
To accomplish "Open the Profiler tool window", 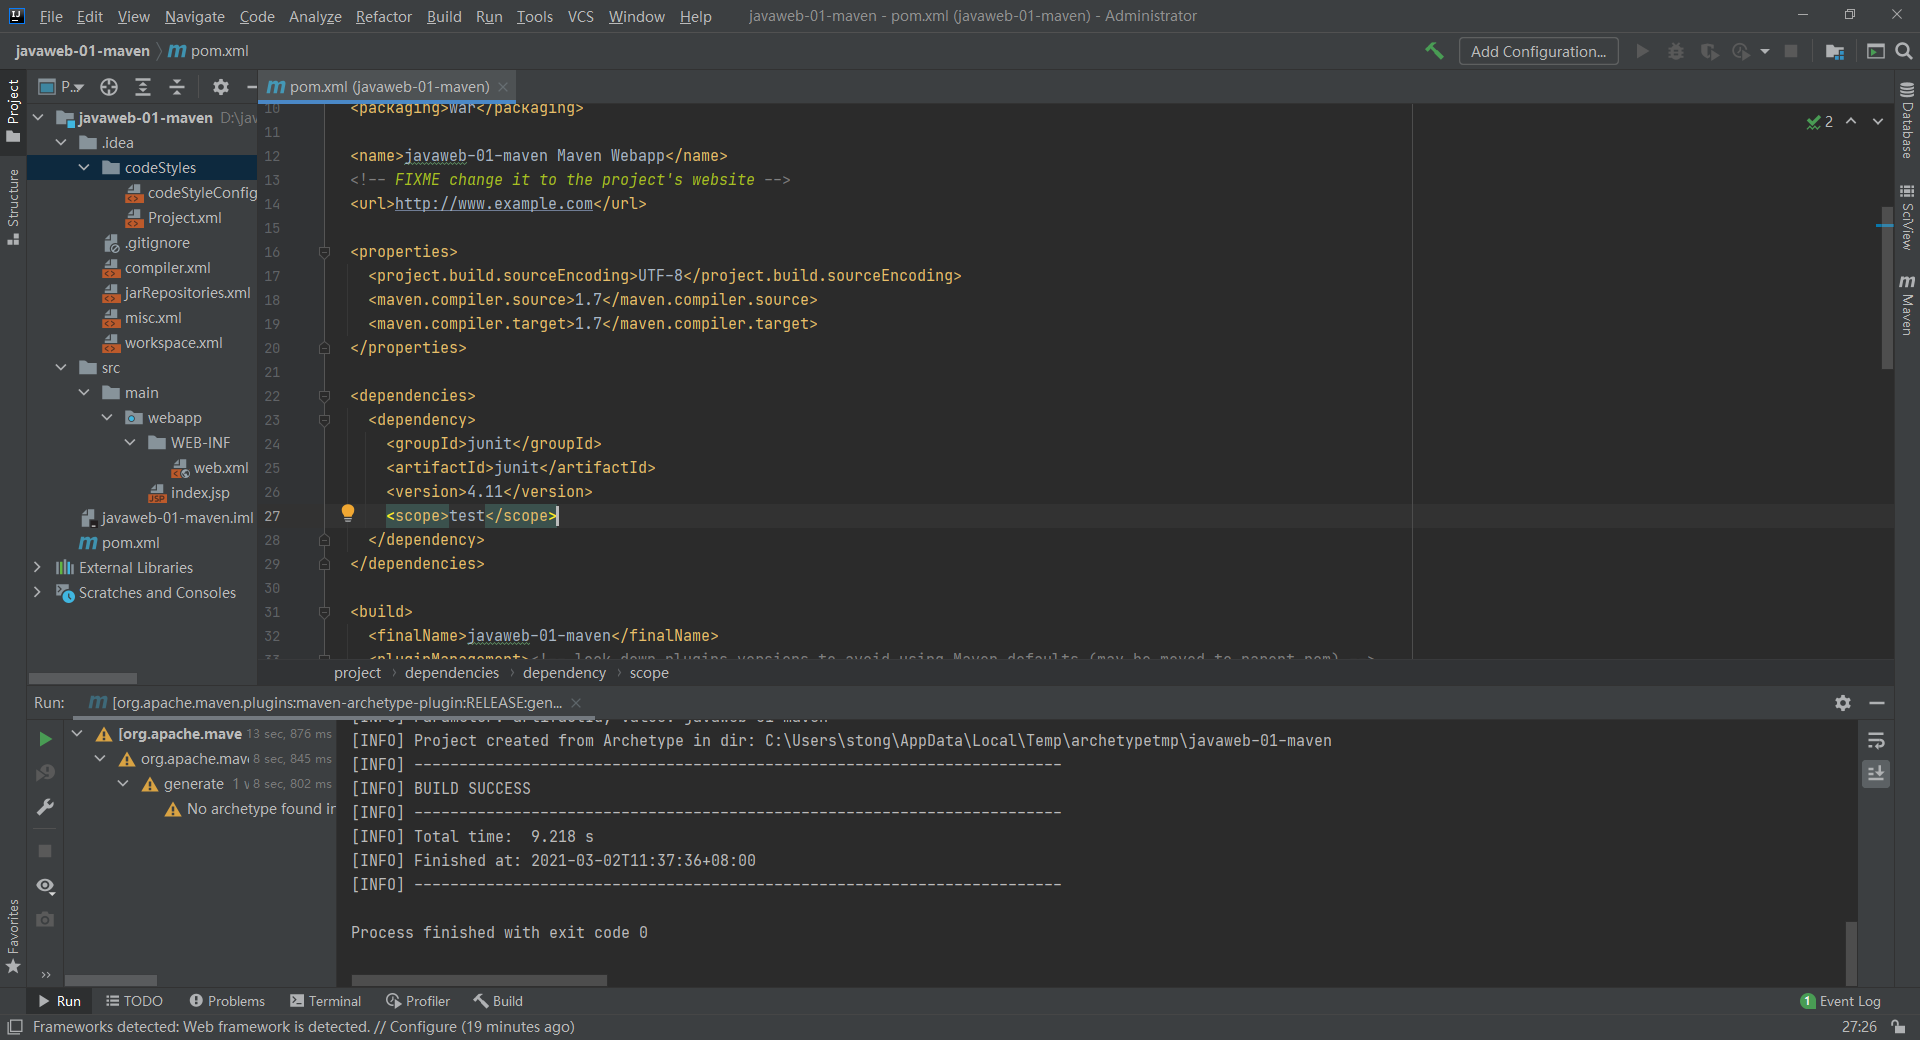I will pos(418,1001).
